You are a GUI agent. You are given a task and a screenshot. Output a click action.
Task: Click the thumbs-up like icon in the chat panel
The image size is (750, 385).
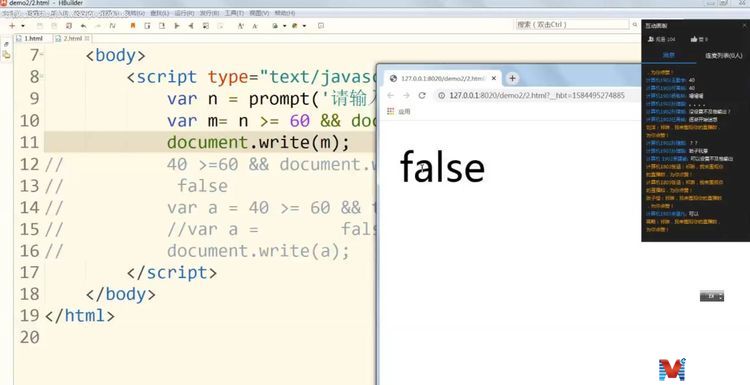point(694,39)
